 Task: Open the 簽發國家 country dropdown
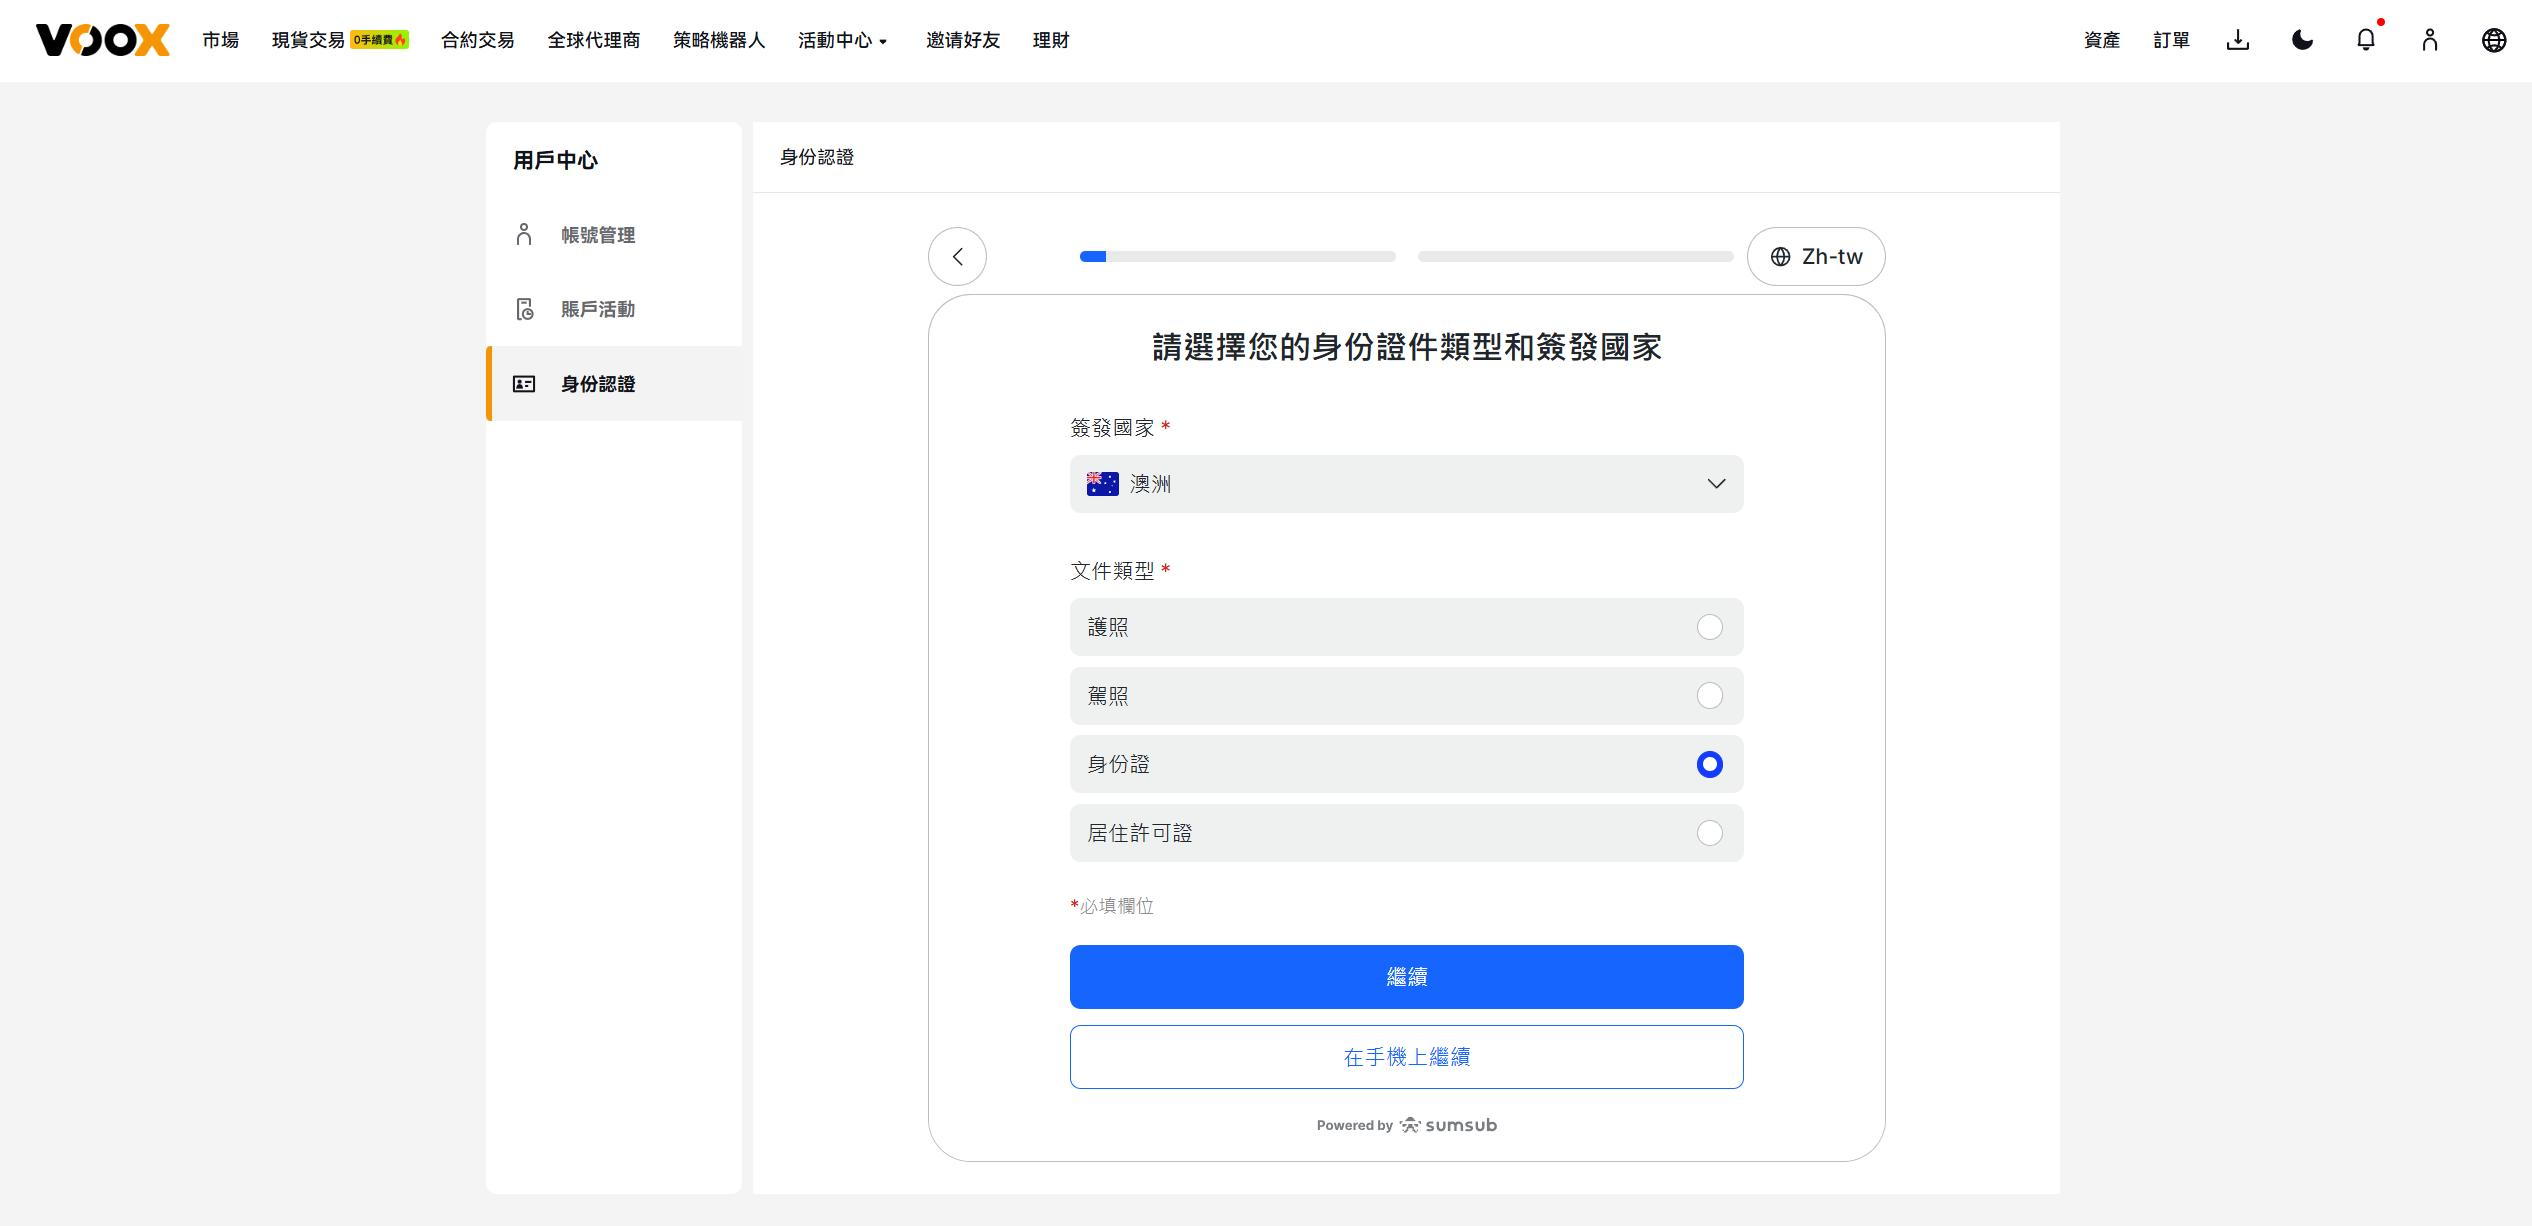1406,484
